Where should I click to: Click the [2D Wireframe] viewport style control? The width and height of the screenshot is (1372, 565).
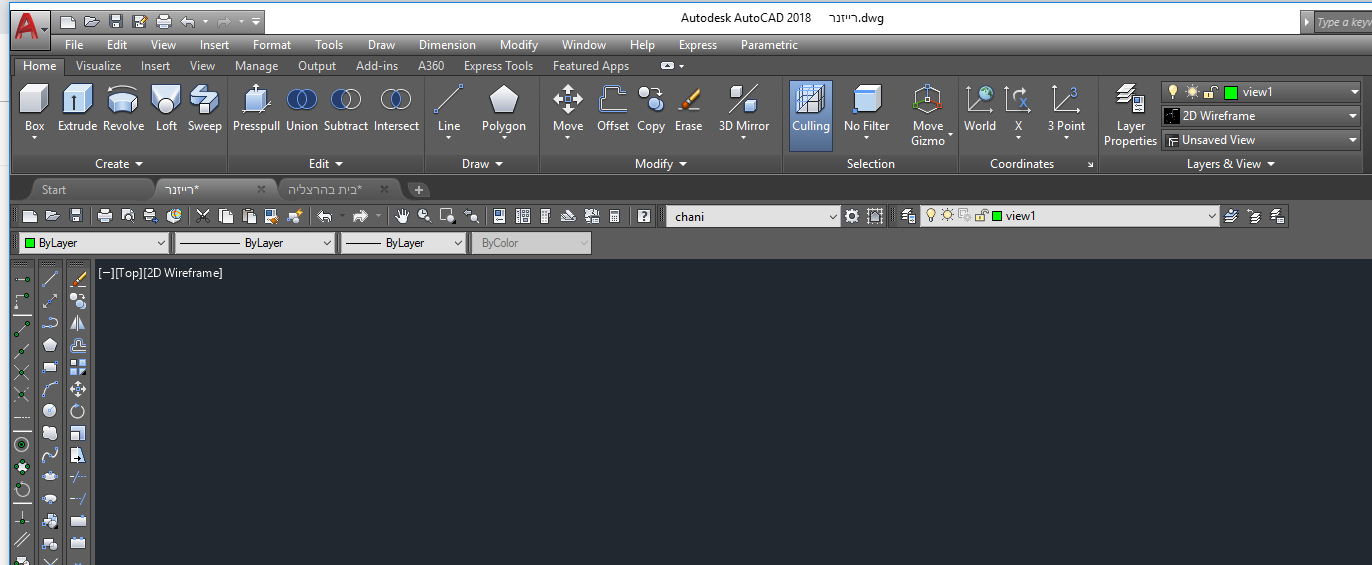[x=183, y=273]
